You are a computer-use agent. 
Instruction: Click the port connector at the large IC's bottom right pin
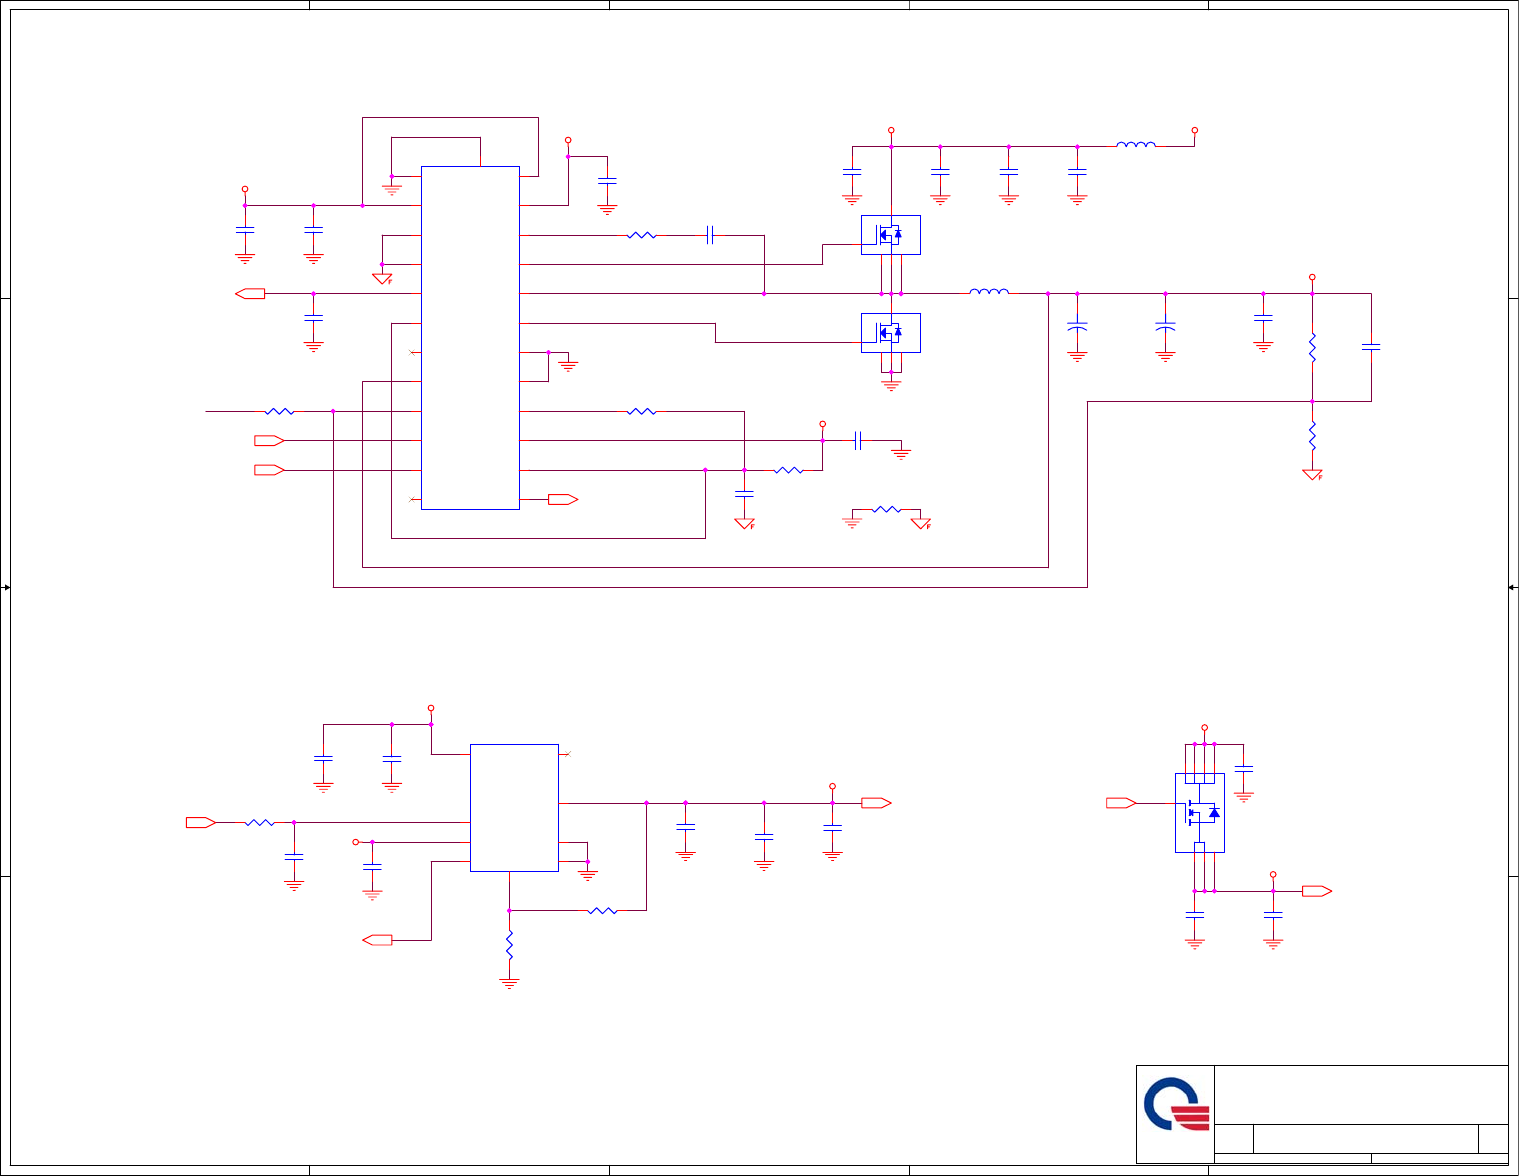tap(563, 499)
